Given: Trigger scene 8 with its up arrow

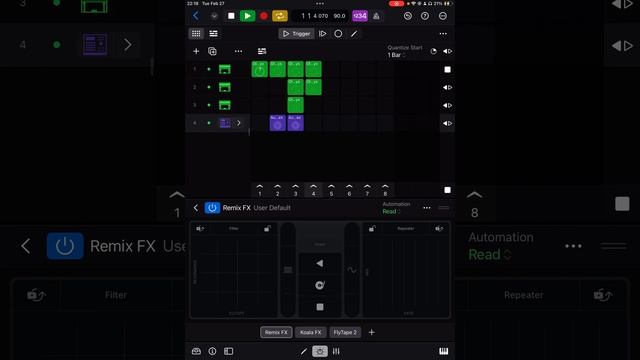Looking at the screenshot, I should pos(385,190).
